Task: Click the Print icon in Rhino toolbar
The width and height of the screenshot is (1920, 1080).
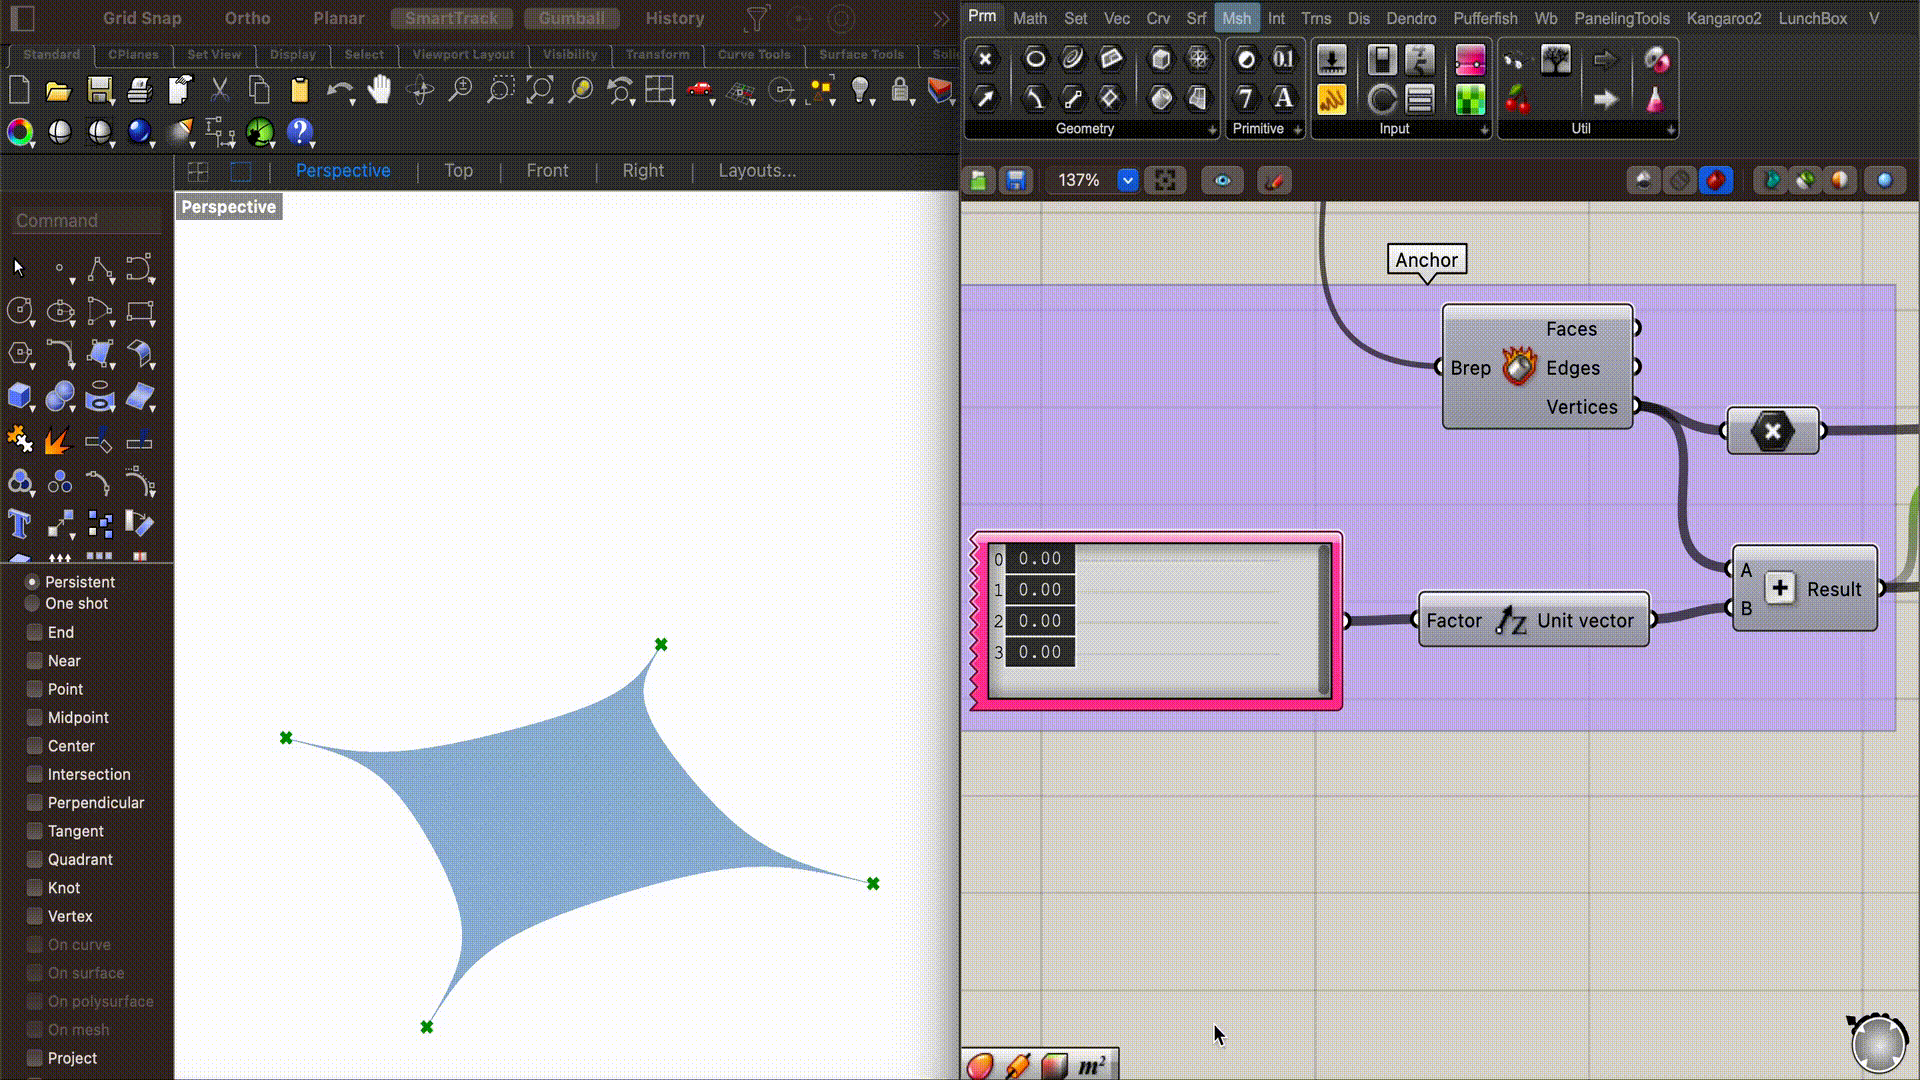Action: [x=139, y=91]
